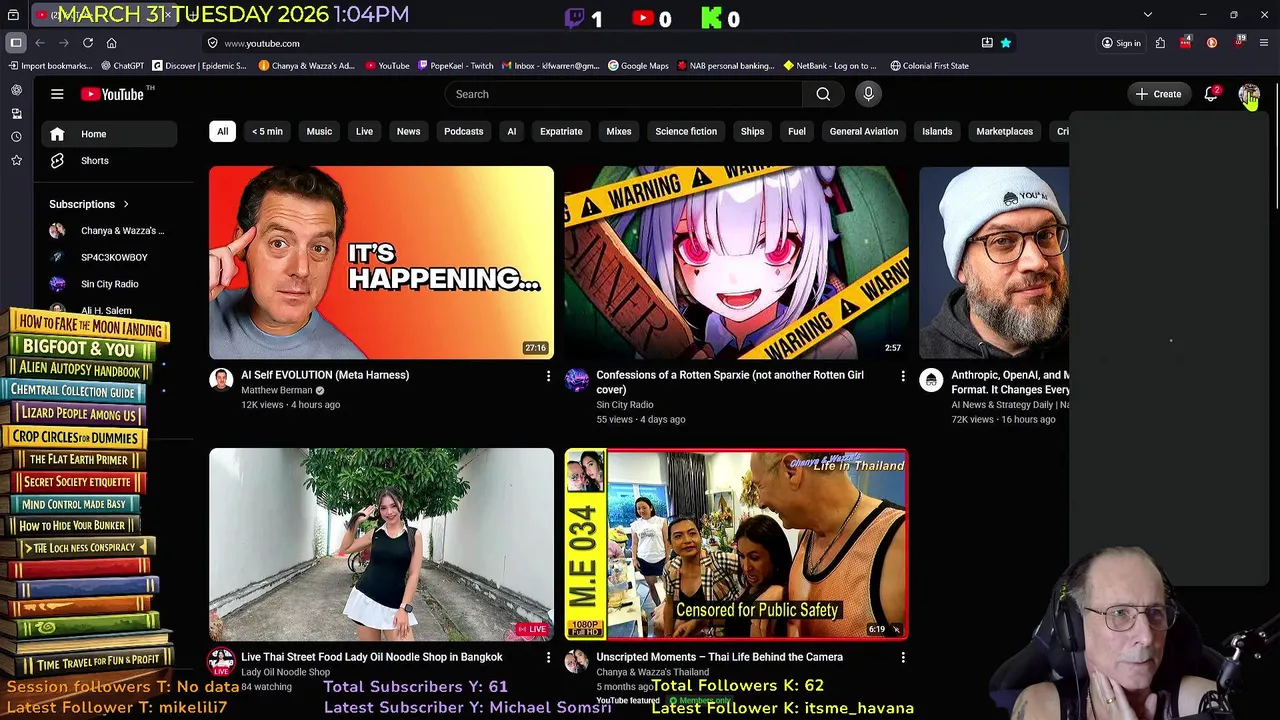The width and height of the screenshot is (1280, 720).
Task: Select the All filter chip
Action: tap(222, 131)
